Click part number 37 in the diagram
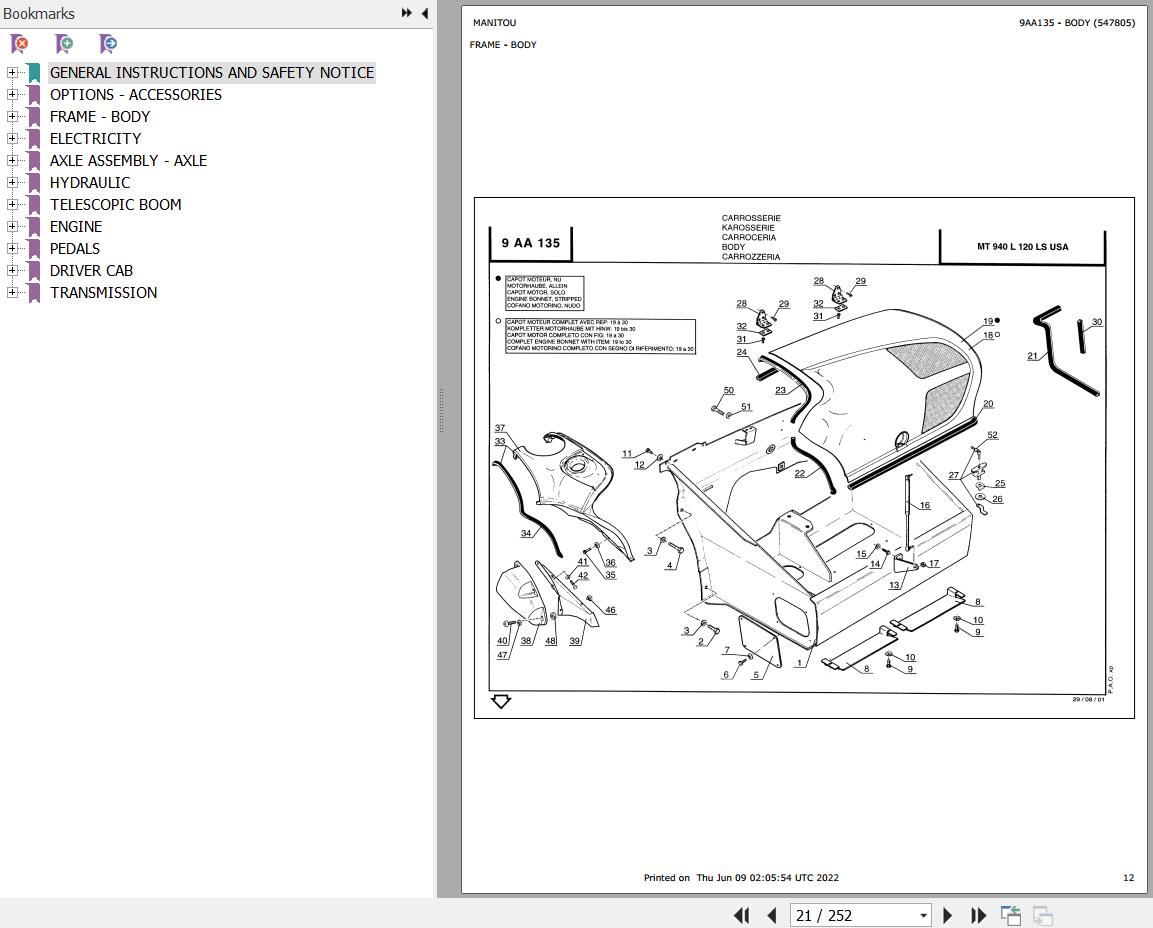The width and height of the screenshot is (1153, 928). point(500,428)
